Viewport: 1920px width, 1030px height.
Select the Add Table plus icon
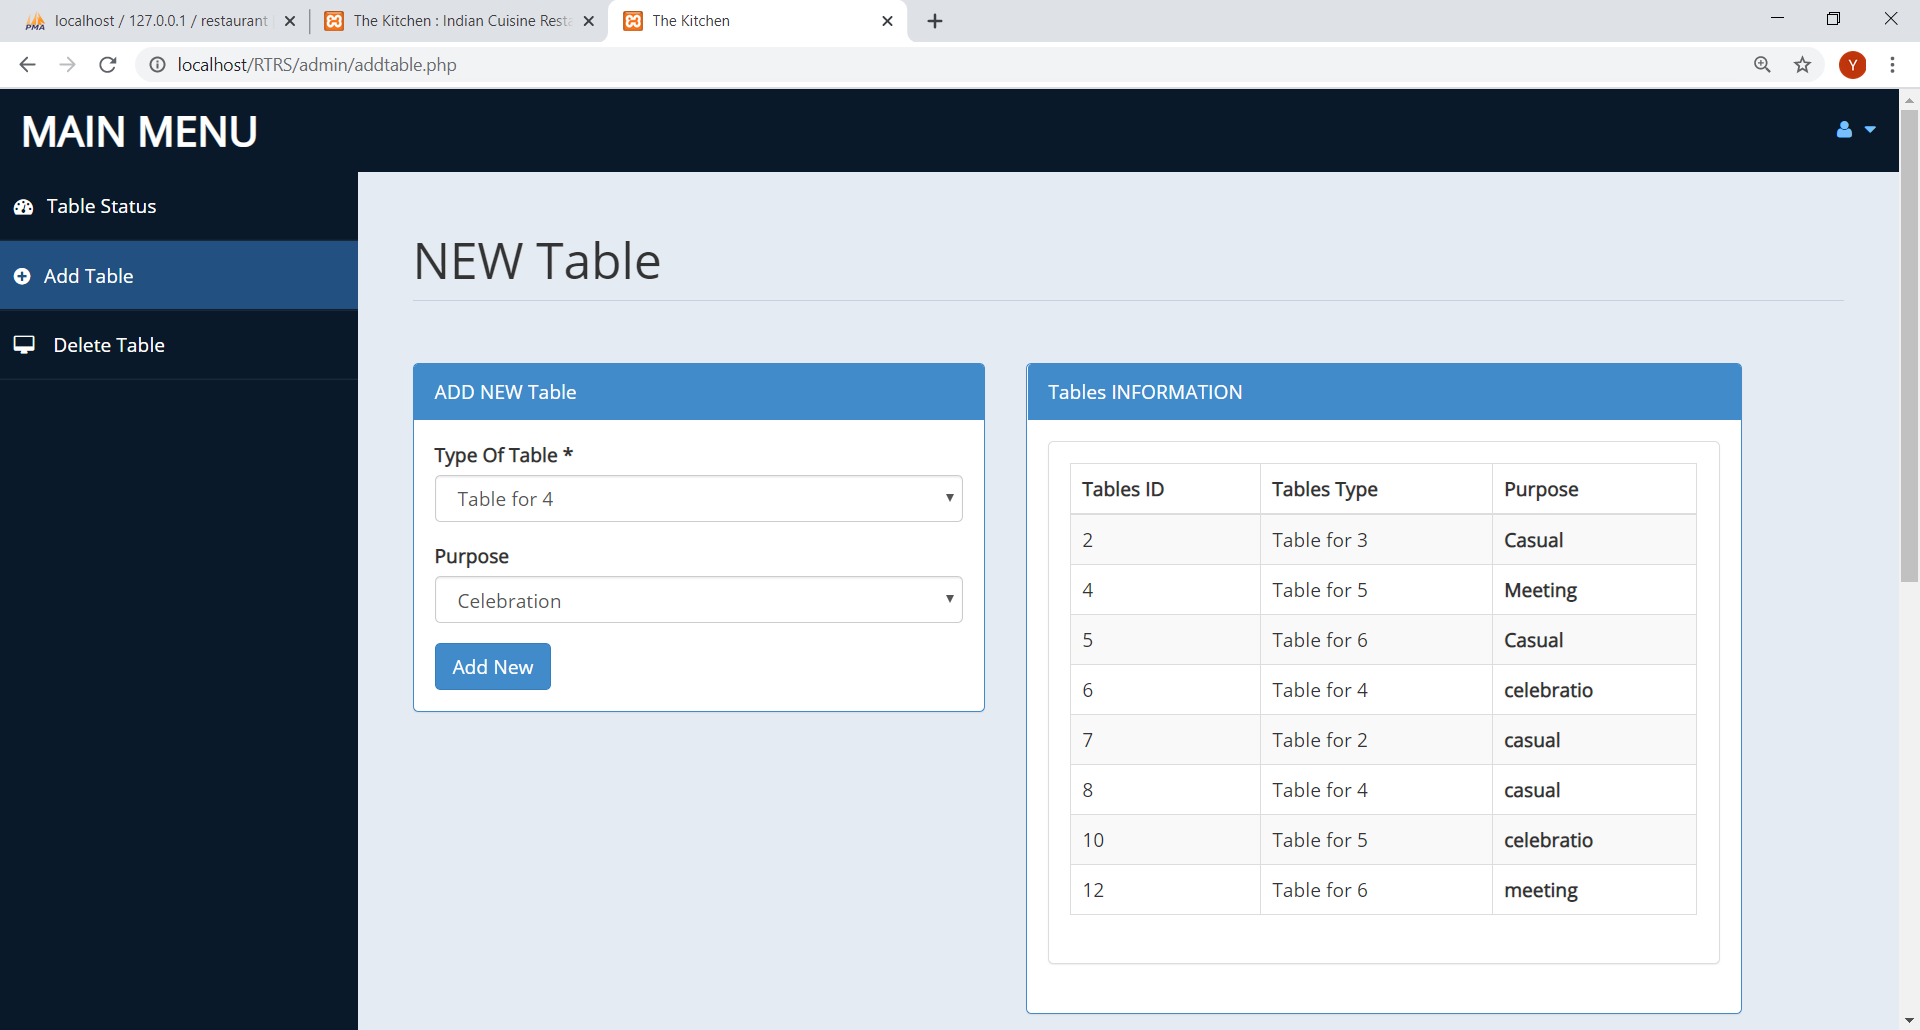[x=23, y=276]
